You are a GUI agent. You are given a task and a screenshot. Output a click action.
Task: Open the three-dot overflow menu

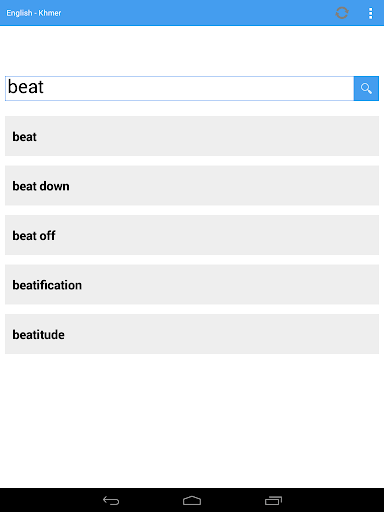pyautogui.click(x=370, y=13)
